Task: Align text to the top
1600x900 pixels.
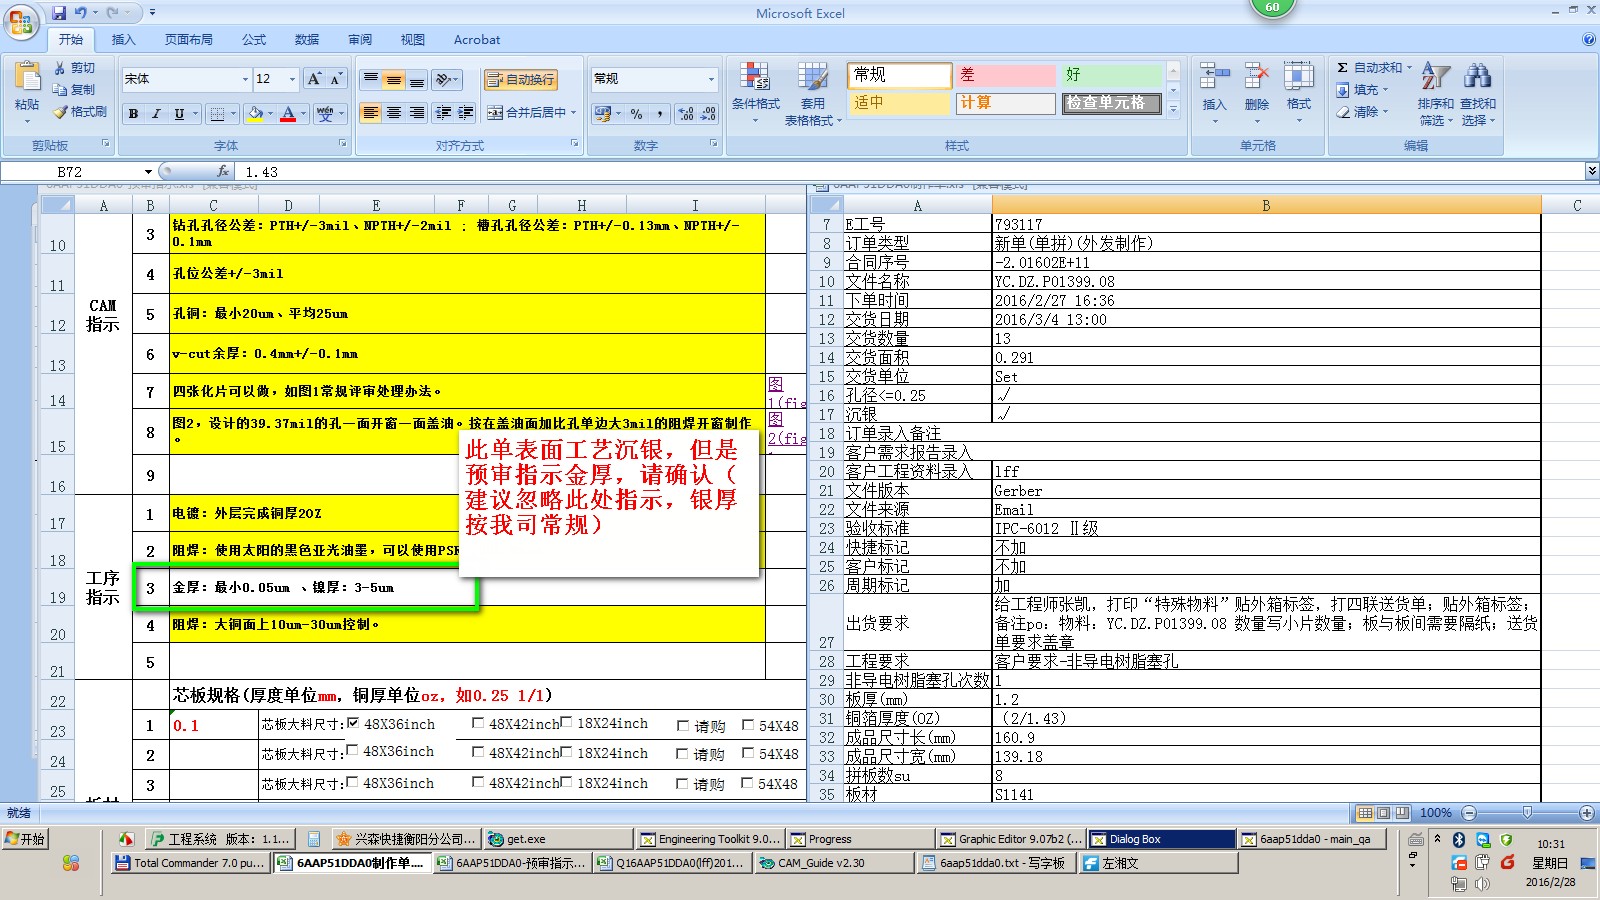Action: click(x=371, y=79)
